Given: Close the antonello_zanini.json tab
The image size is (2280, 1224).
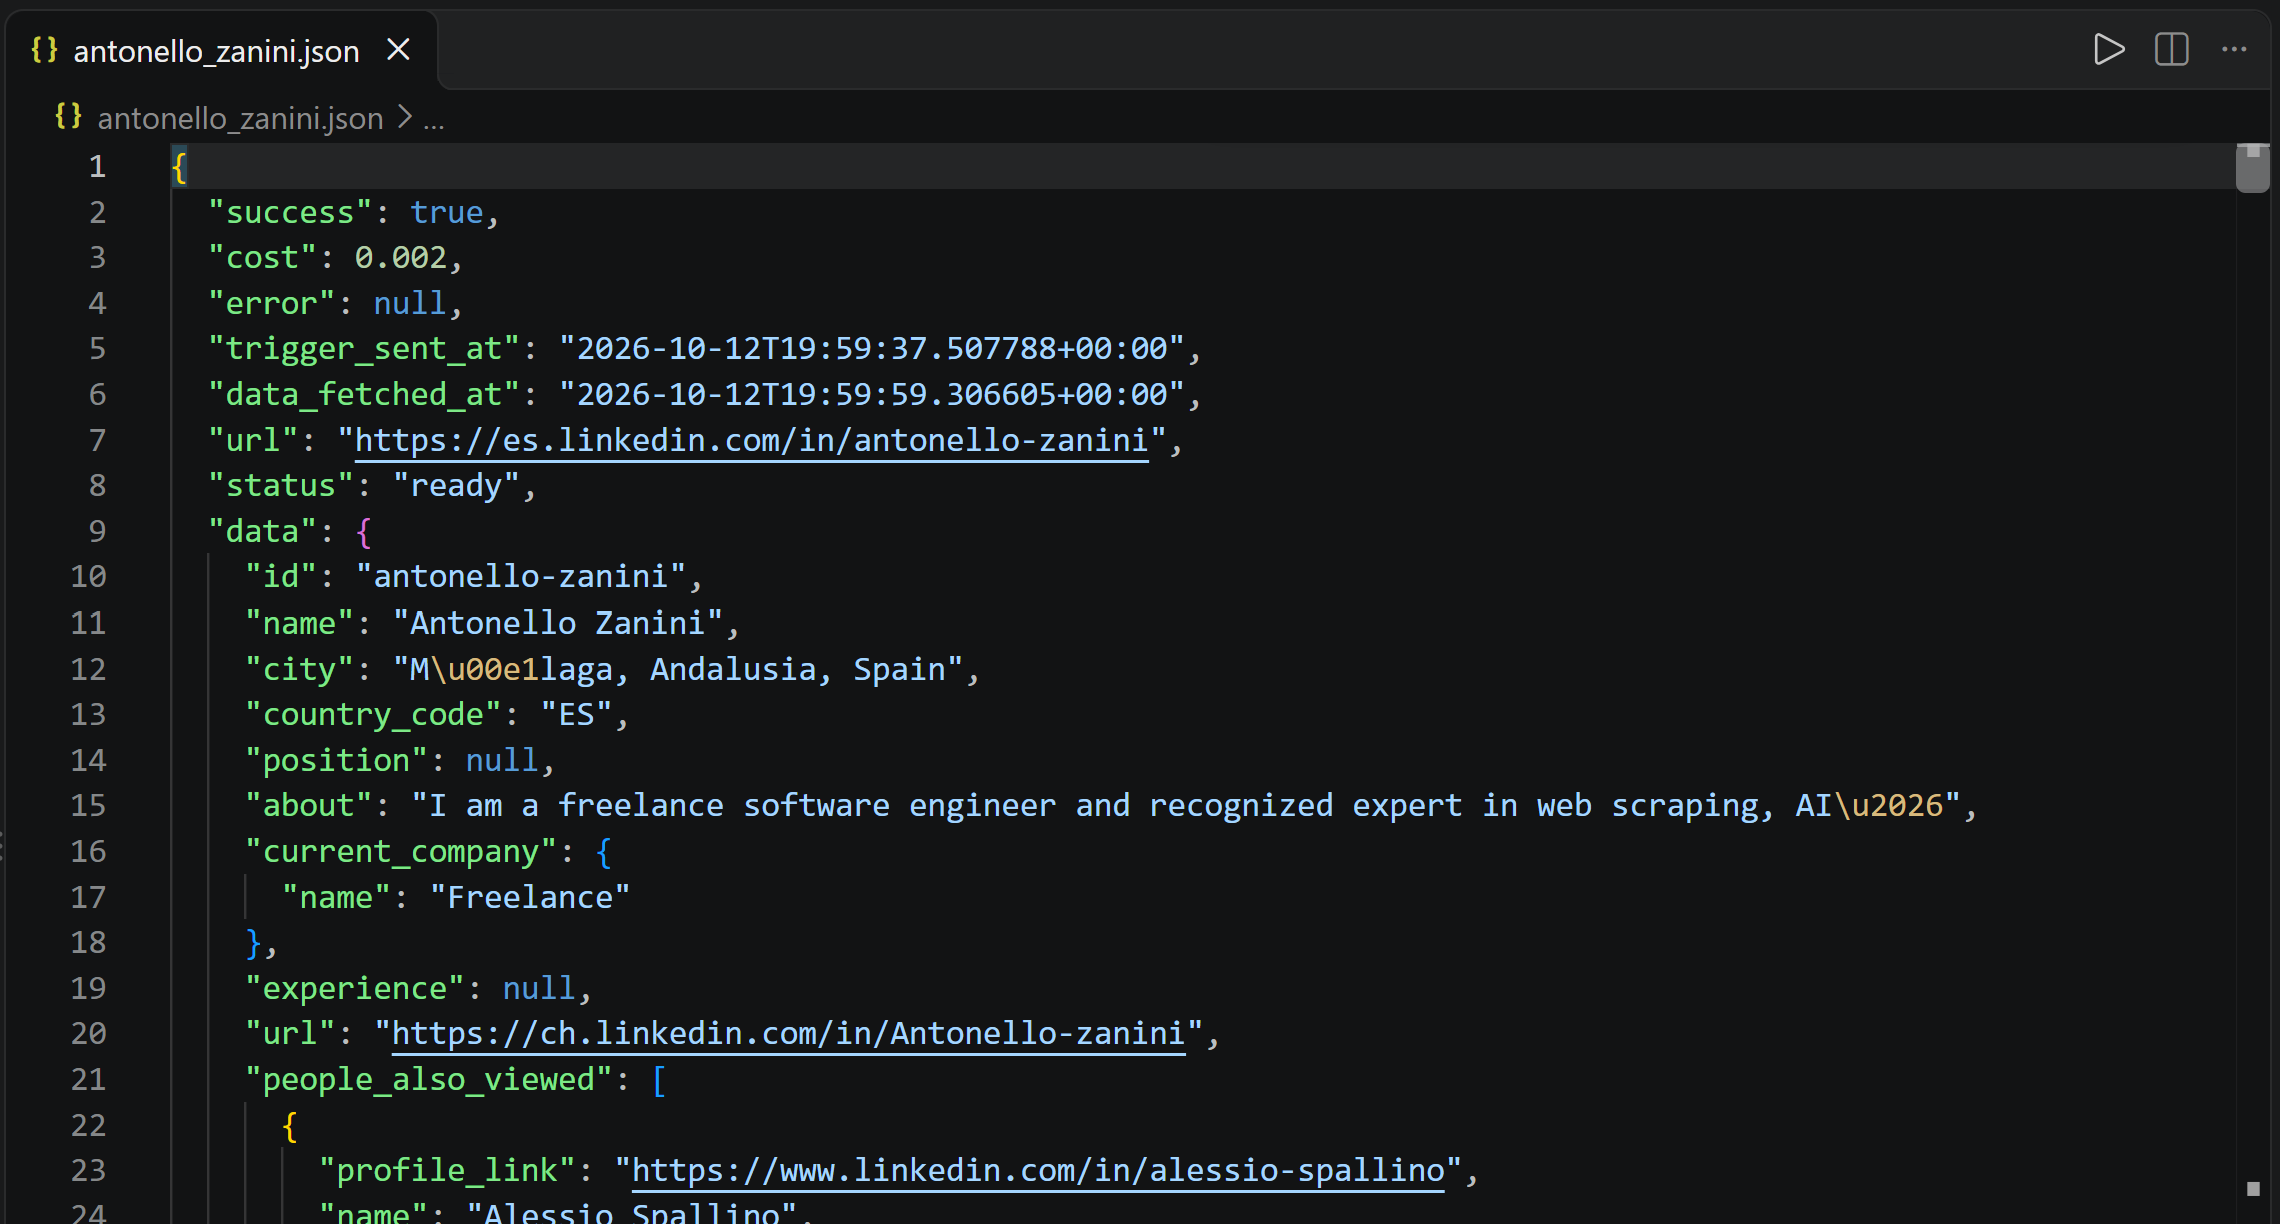Looking at the screenshot, I should coord(398,49).
